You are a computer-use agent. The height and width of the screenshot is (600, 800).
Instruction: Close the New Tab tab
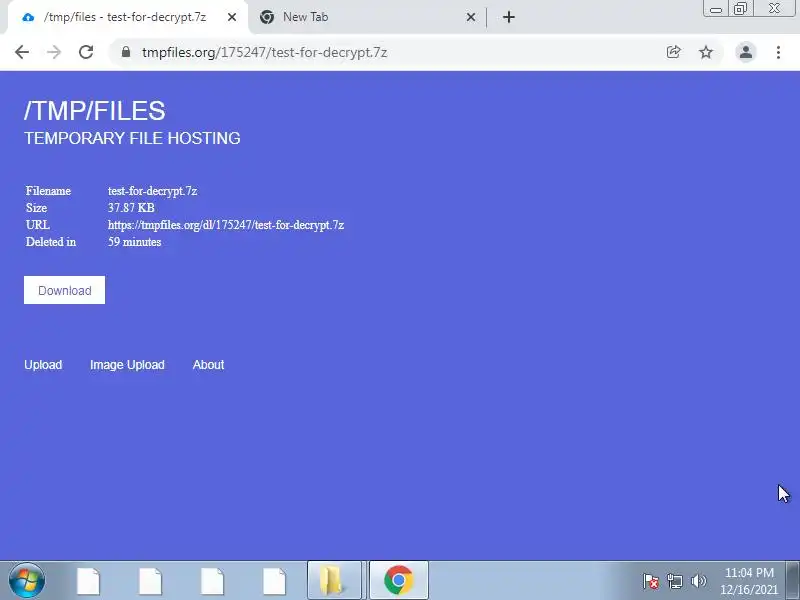471,17
